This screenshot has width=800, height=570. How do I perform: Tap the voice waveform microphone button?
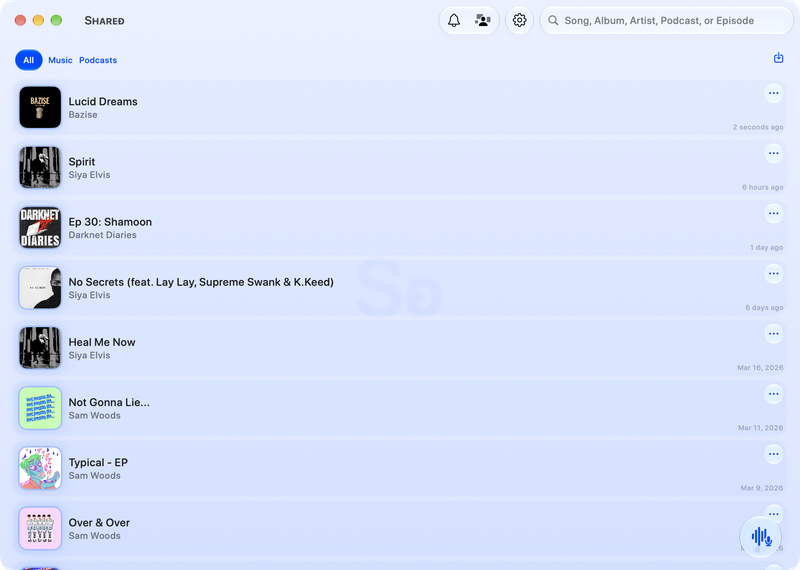coord(761,536)
